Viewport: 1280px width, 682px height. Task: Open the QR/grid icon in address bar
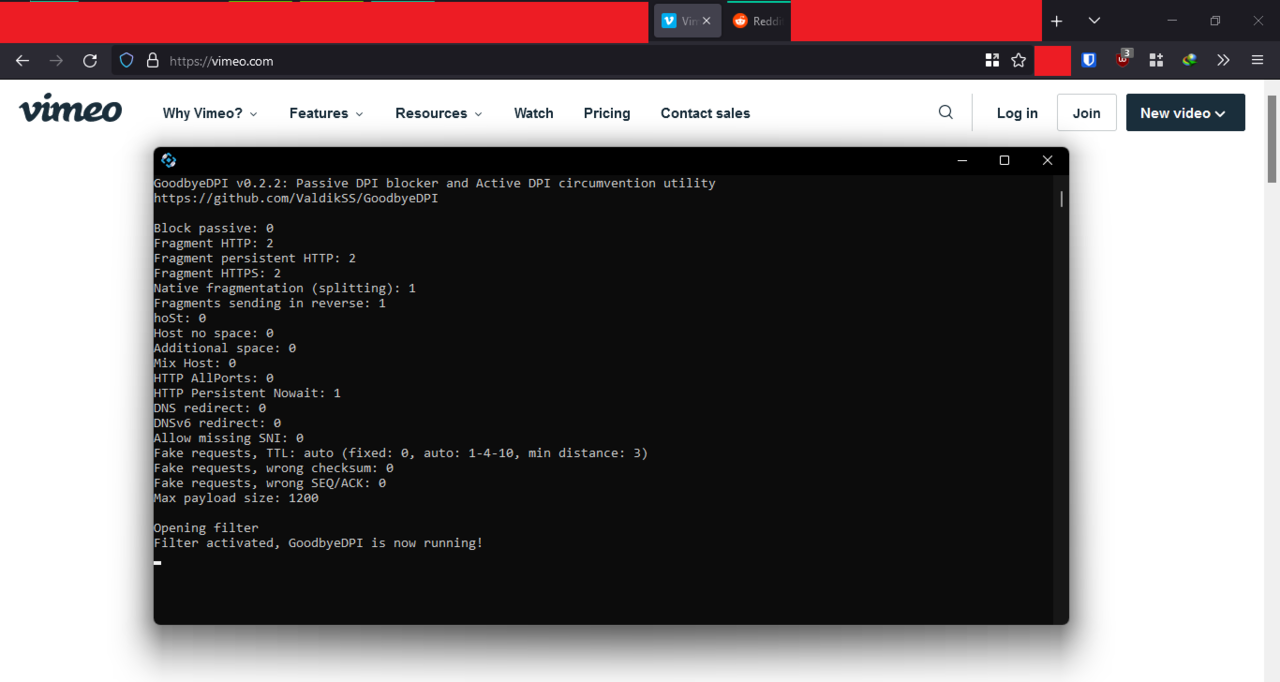click(992, 61)
